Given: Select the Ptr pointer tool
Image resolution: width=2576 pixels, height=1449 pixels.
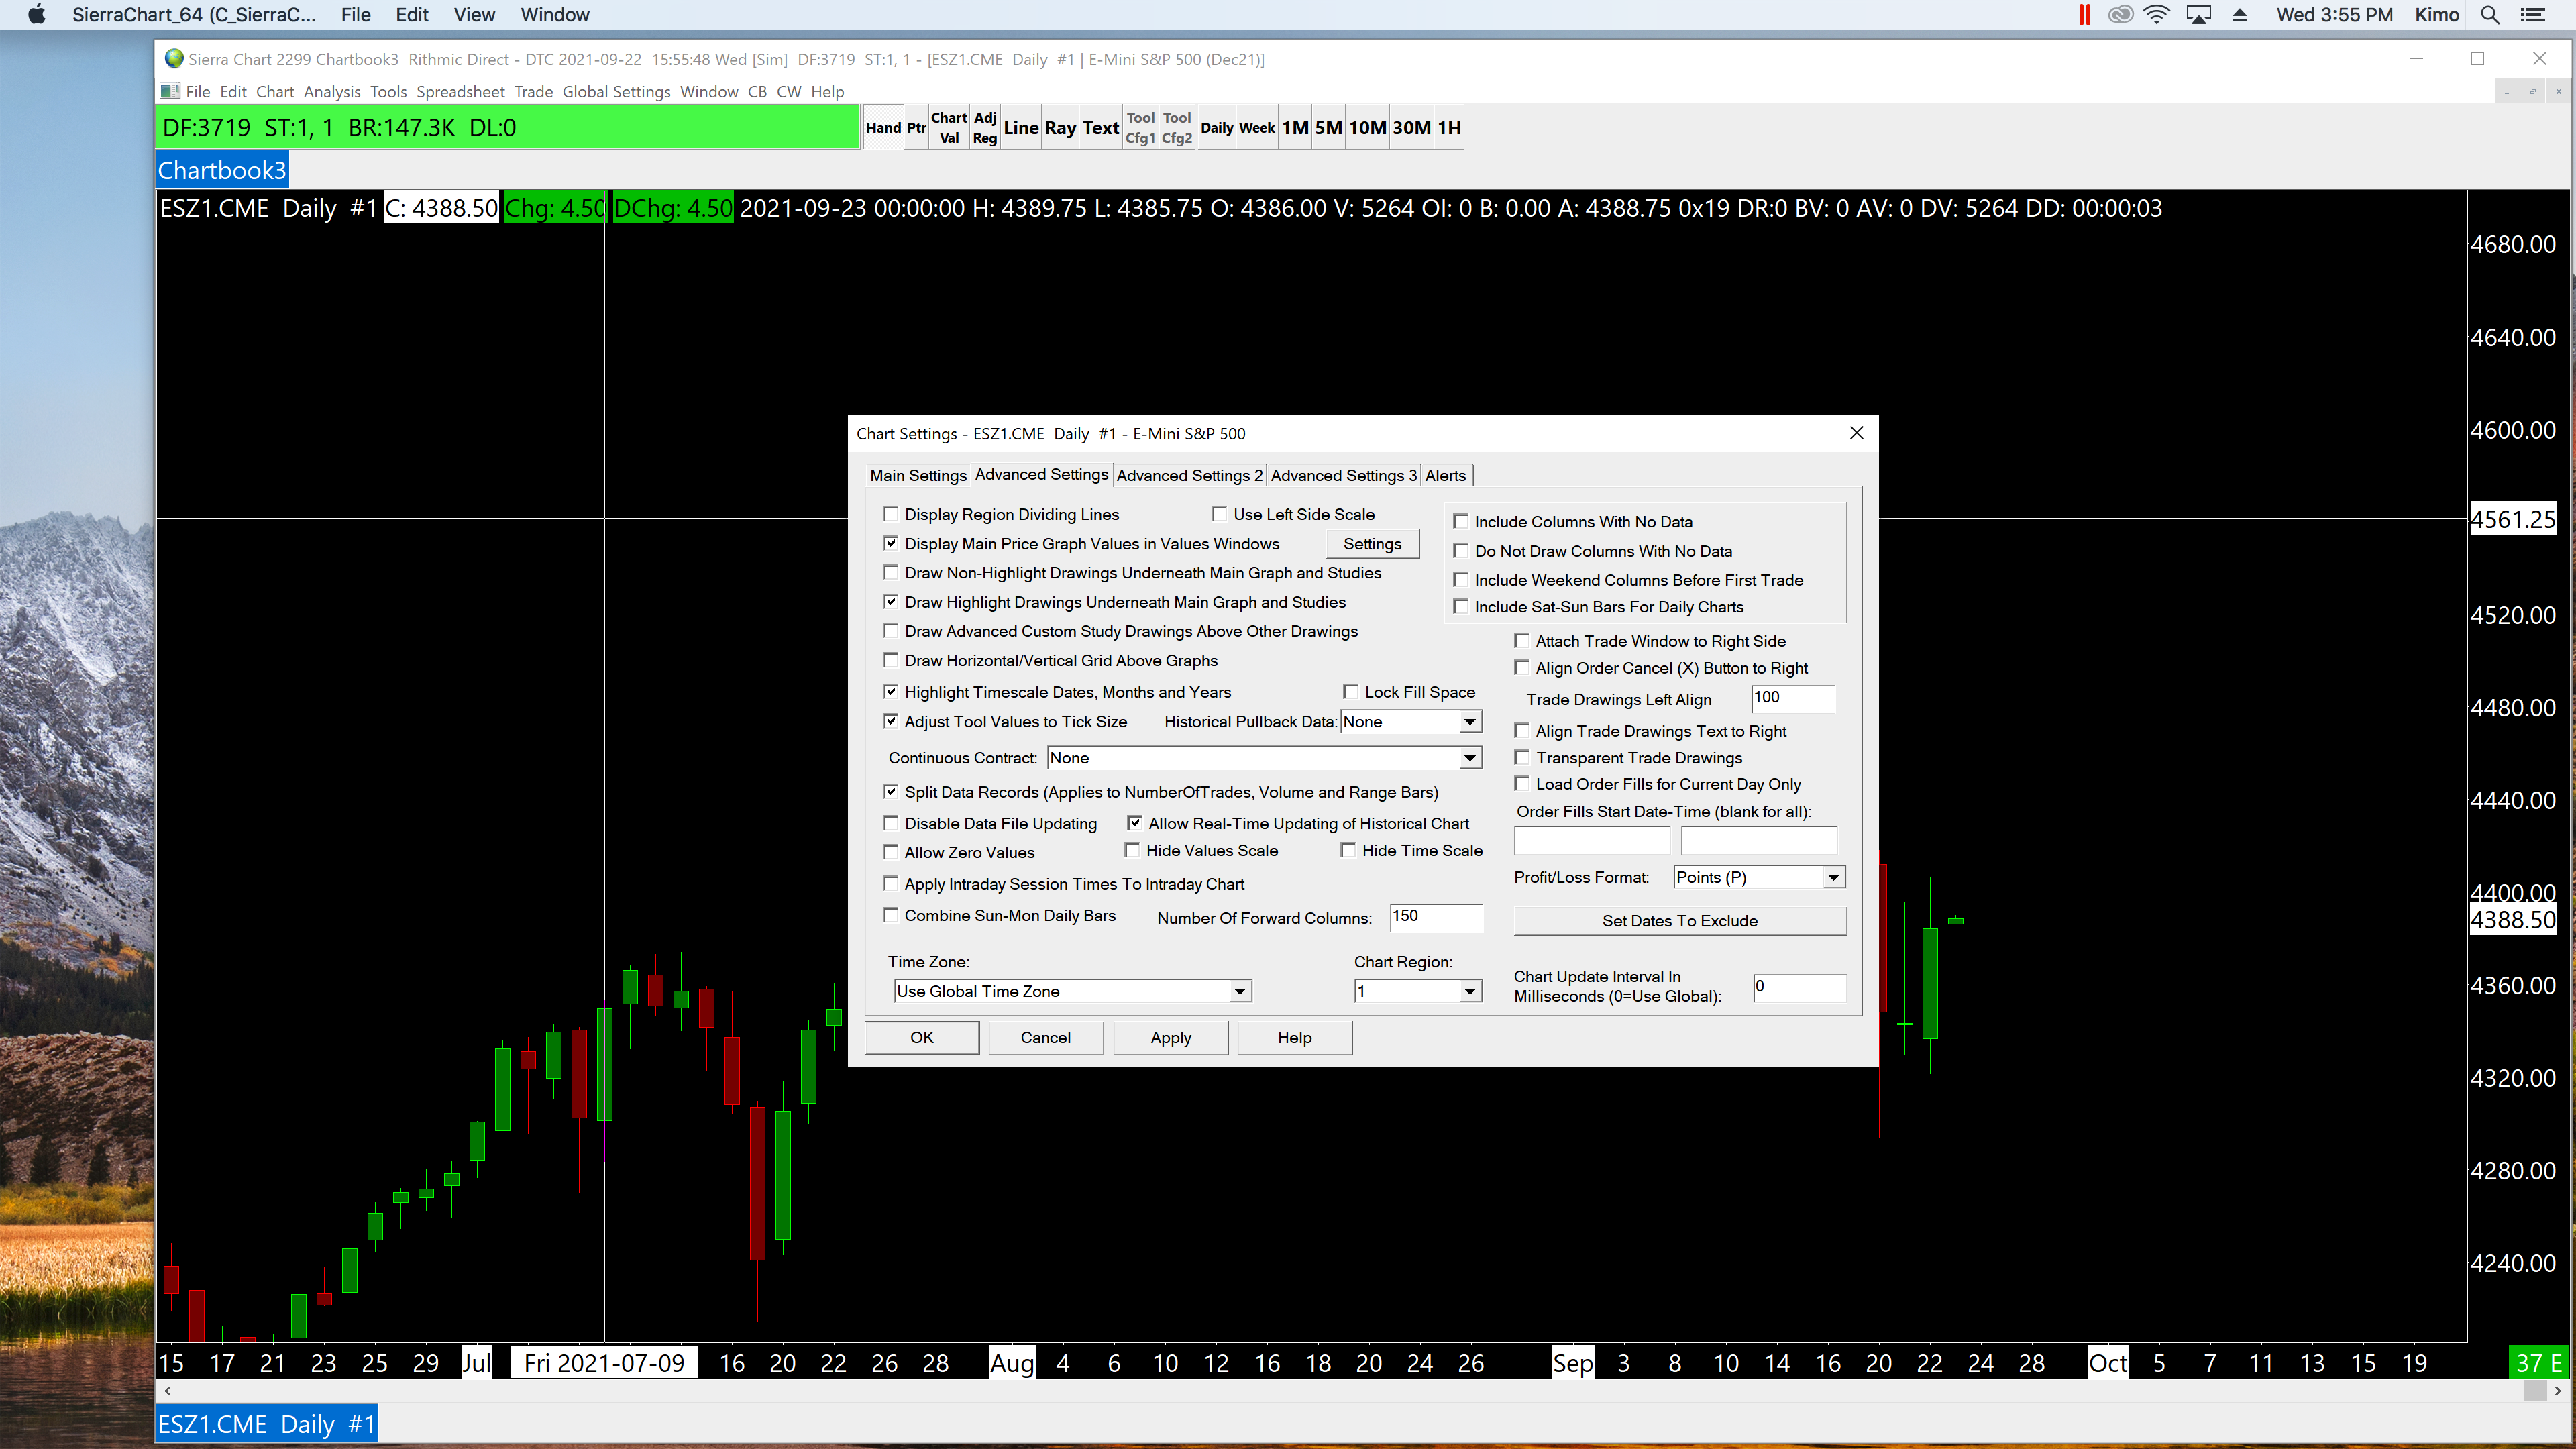Looking at the screenshot, I should coord(916,128).
